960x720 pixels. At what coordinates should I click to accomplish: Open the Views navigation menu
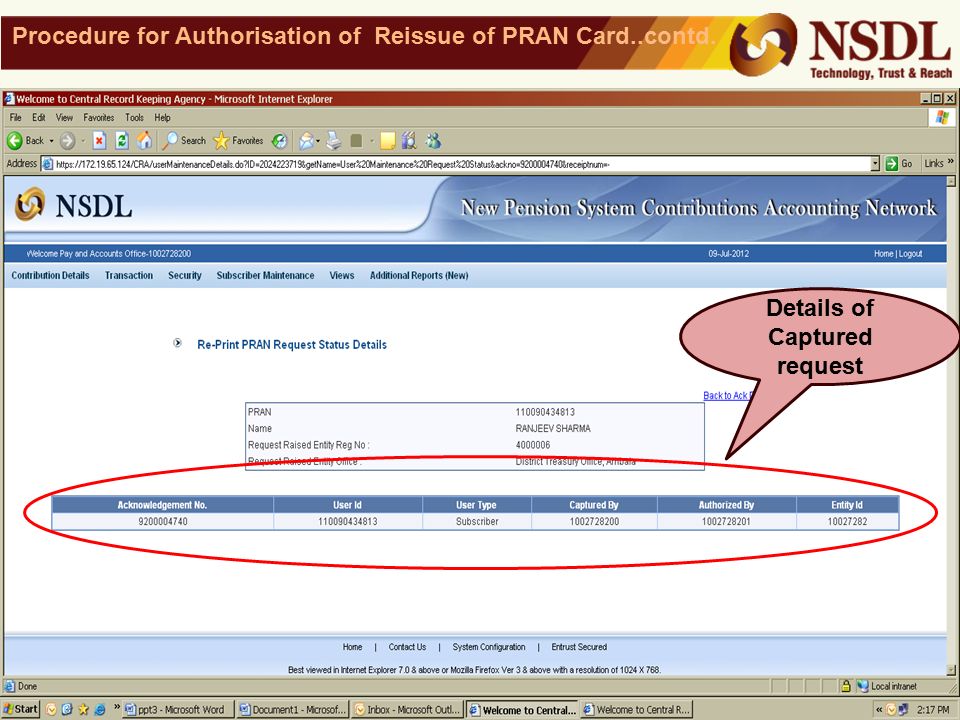point(342,276)
